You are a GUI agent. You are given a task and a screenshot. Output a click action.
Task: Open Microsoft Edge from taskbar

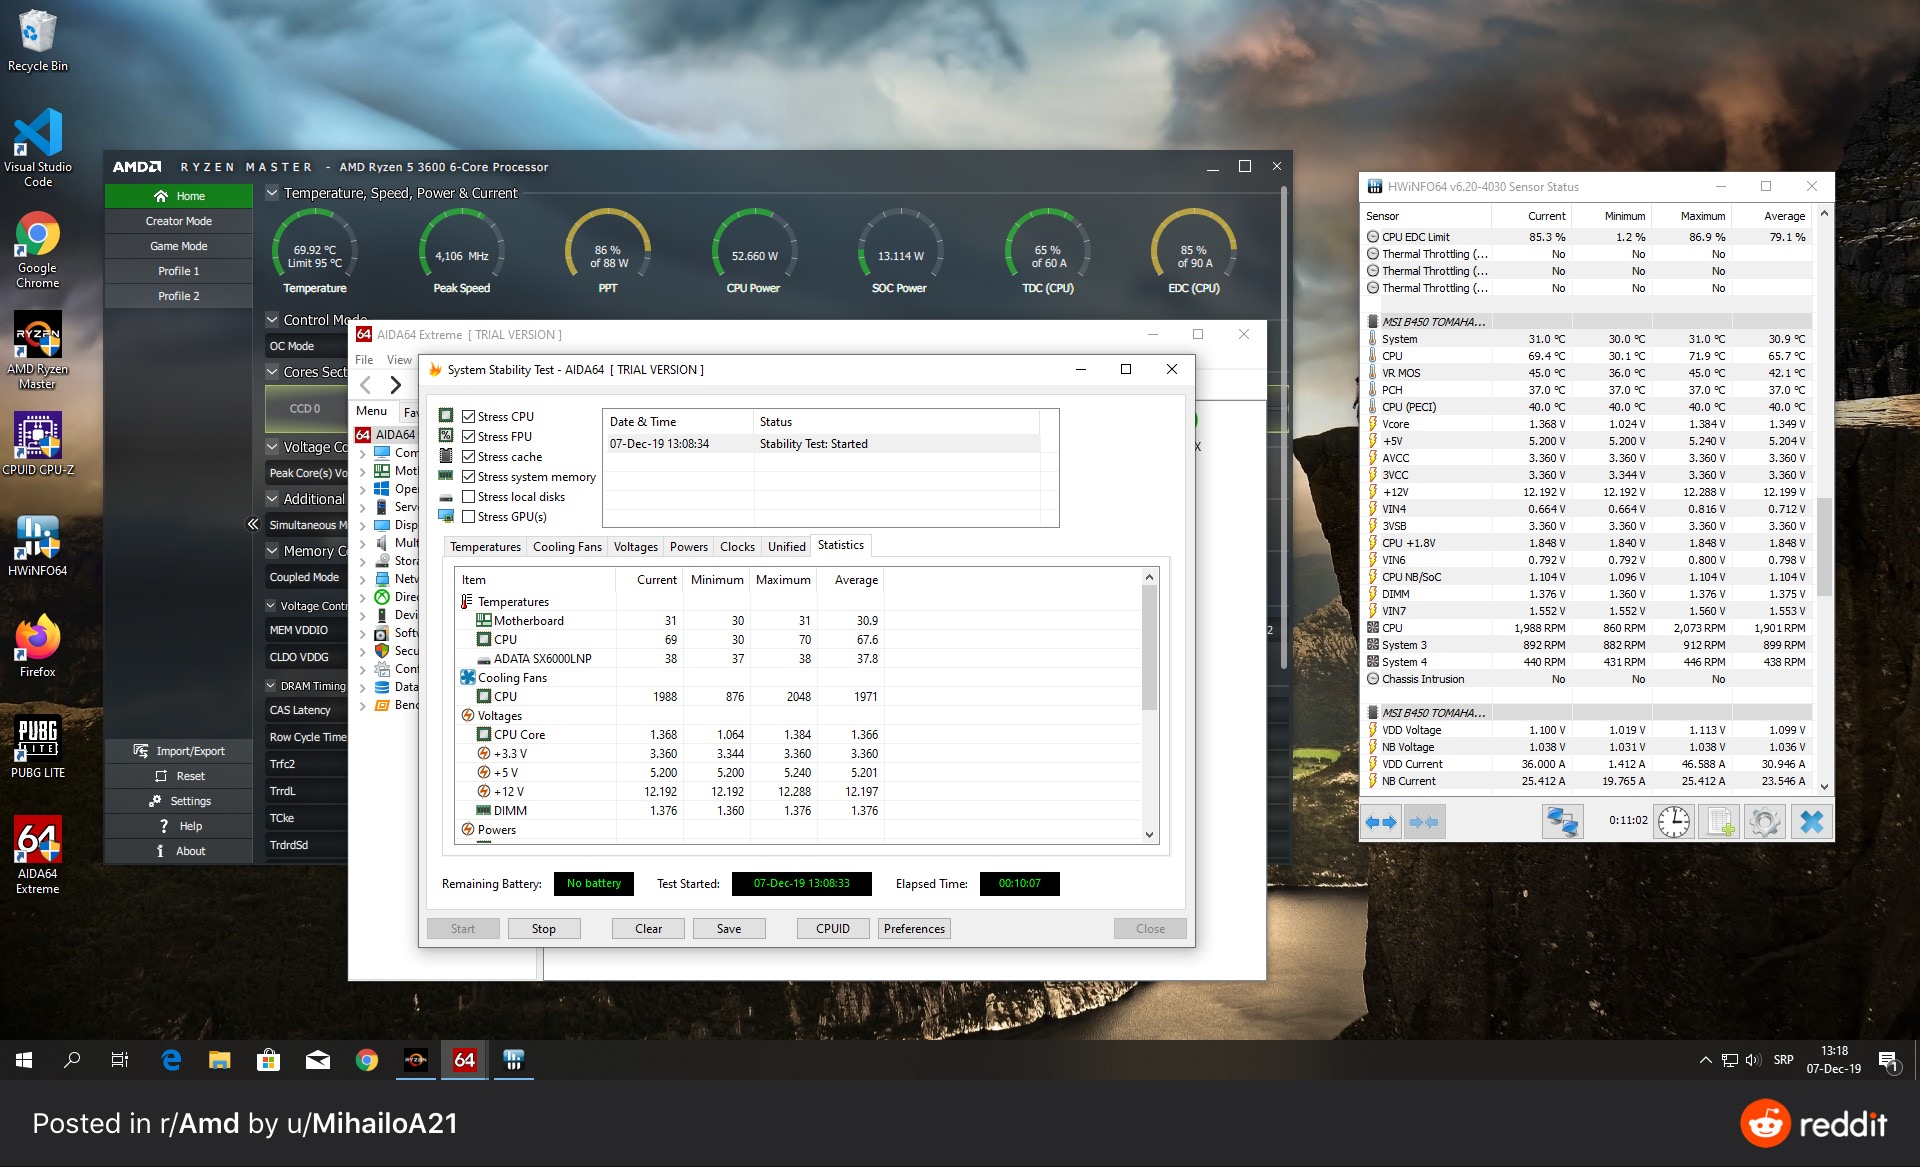(x=171, y=1060)
